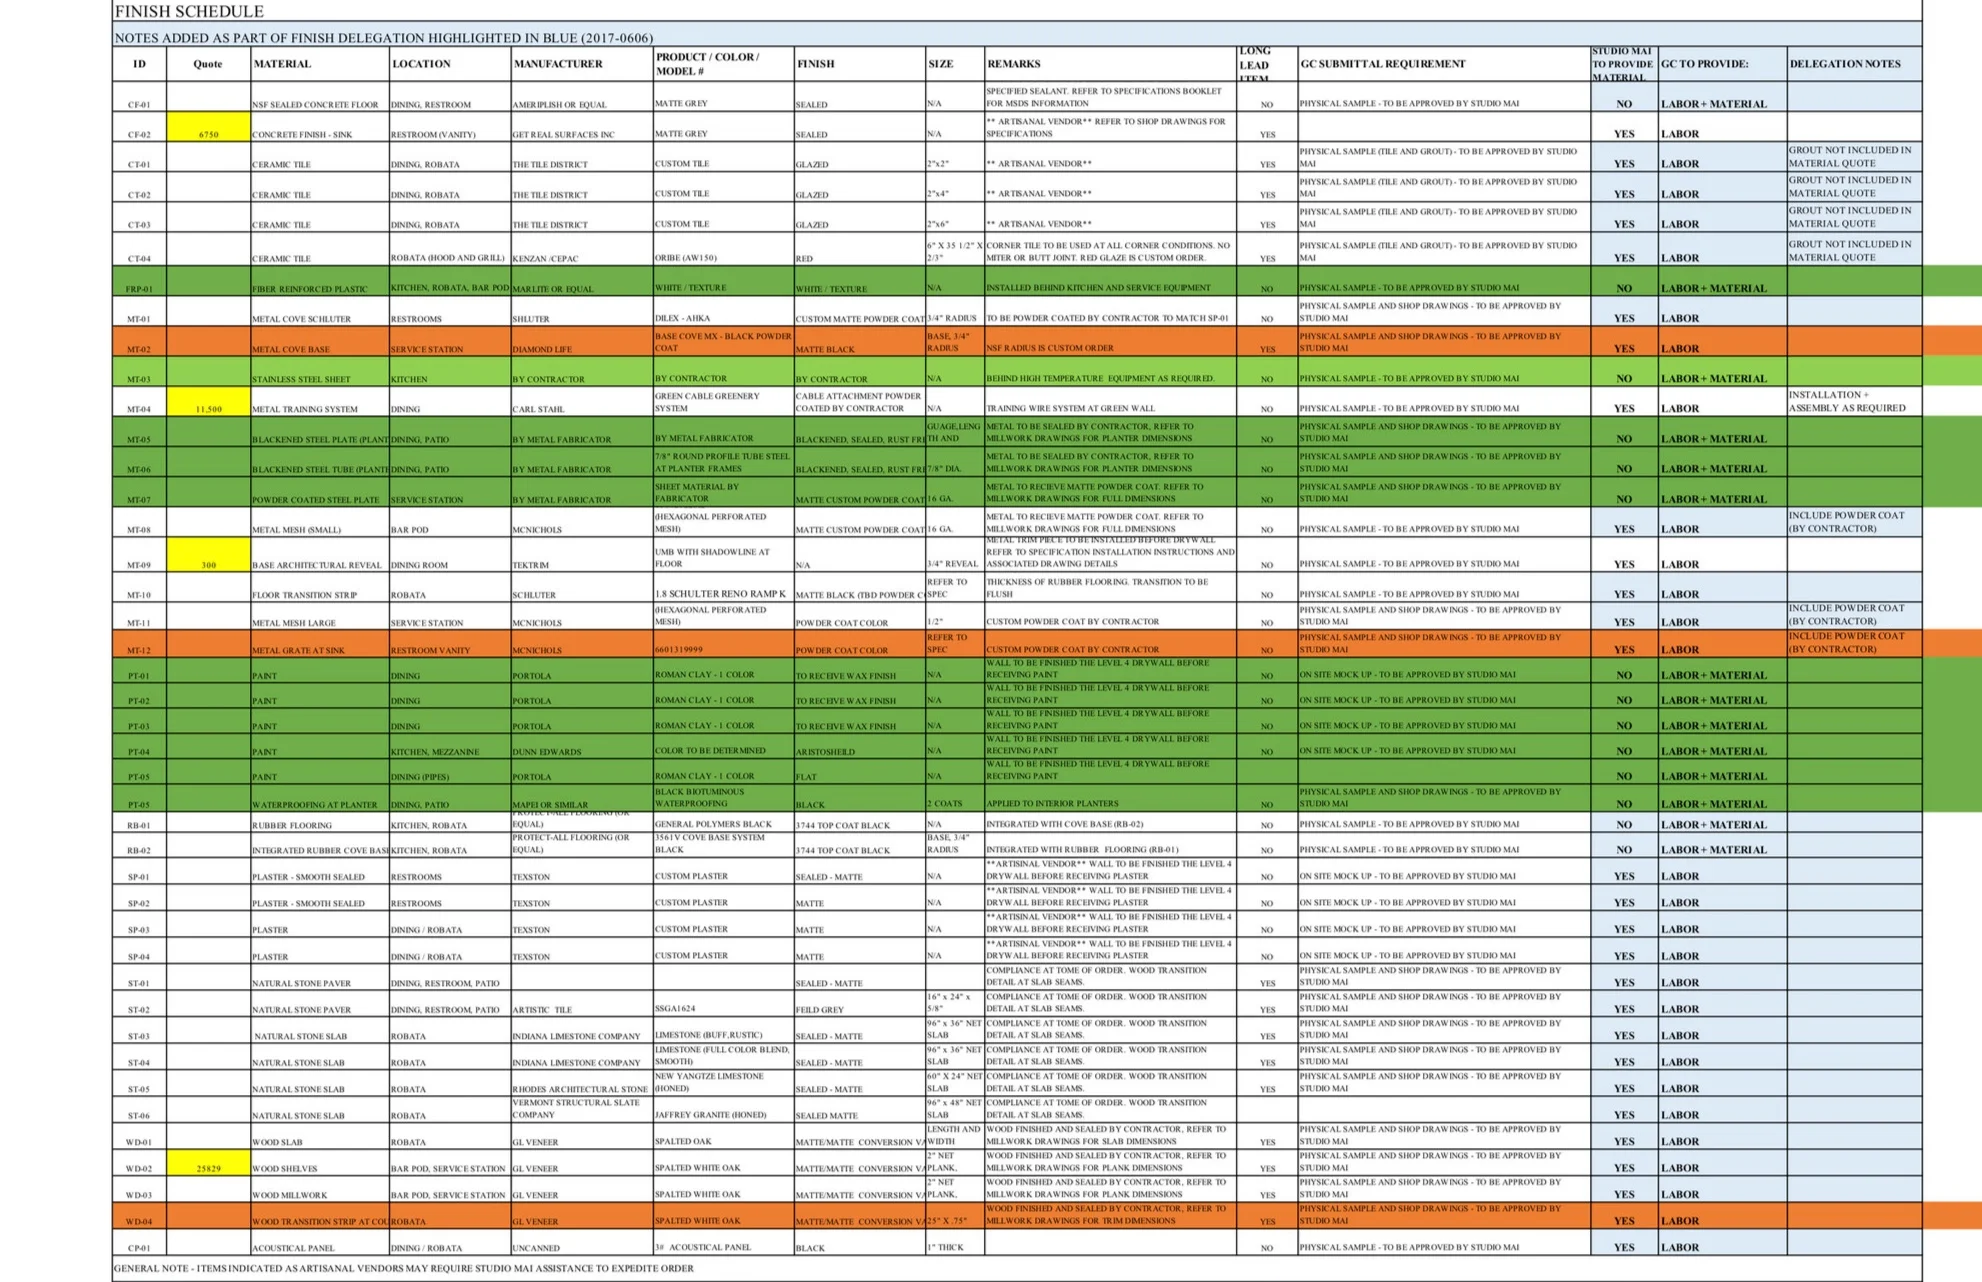Select the yellow quote cell "25829"

click(x=208, y=1162)
